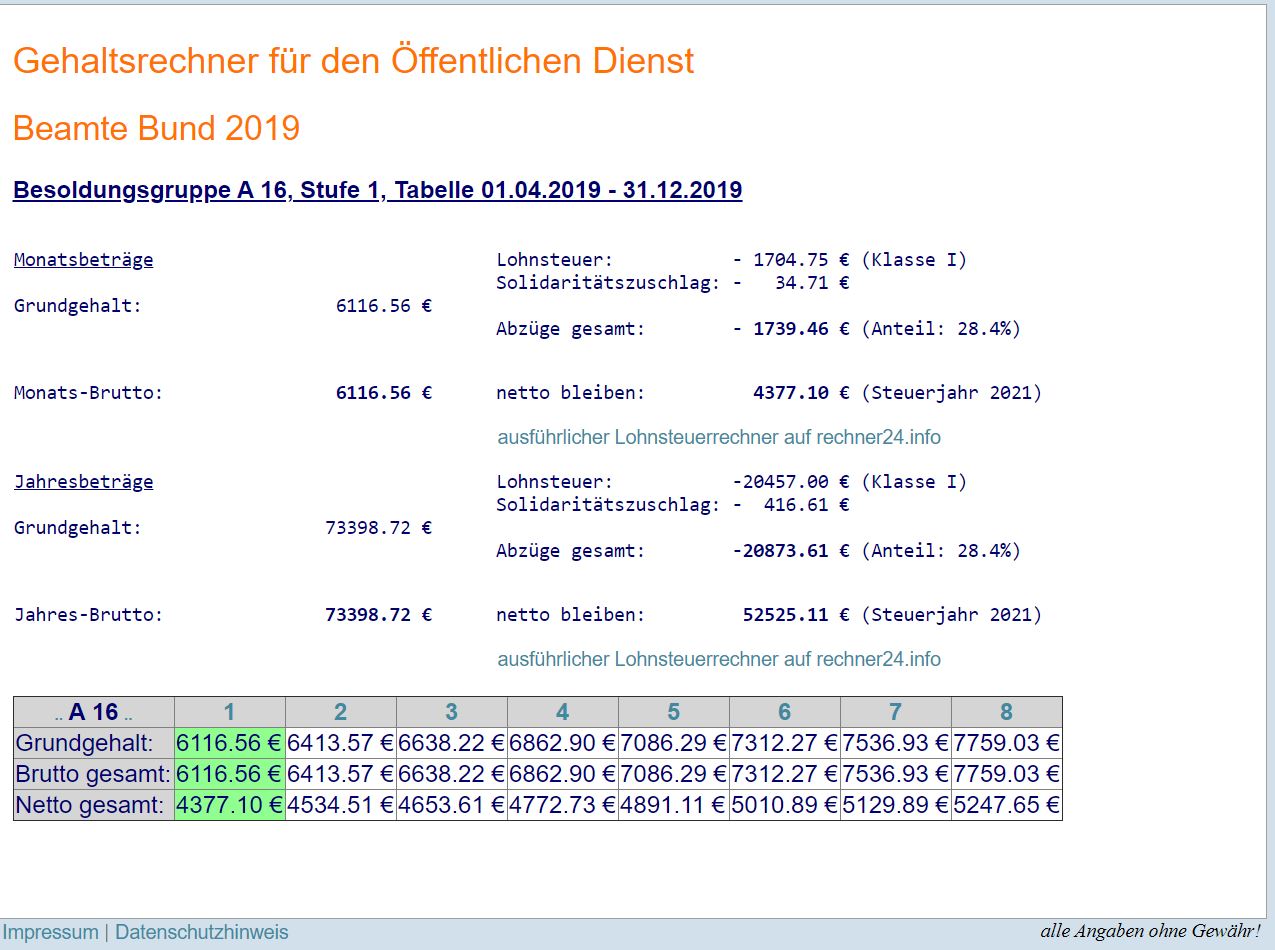This screenshot has width=1275, height=950.
Task: Click the highlighted Netto gesamt 4377.10 € cell
Action: coord(229,805)
